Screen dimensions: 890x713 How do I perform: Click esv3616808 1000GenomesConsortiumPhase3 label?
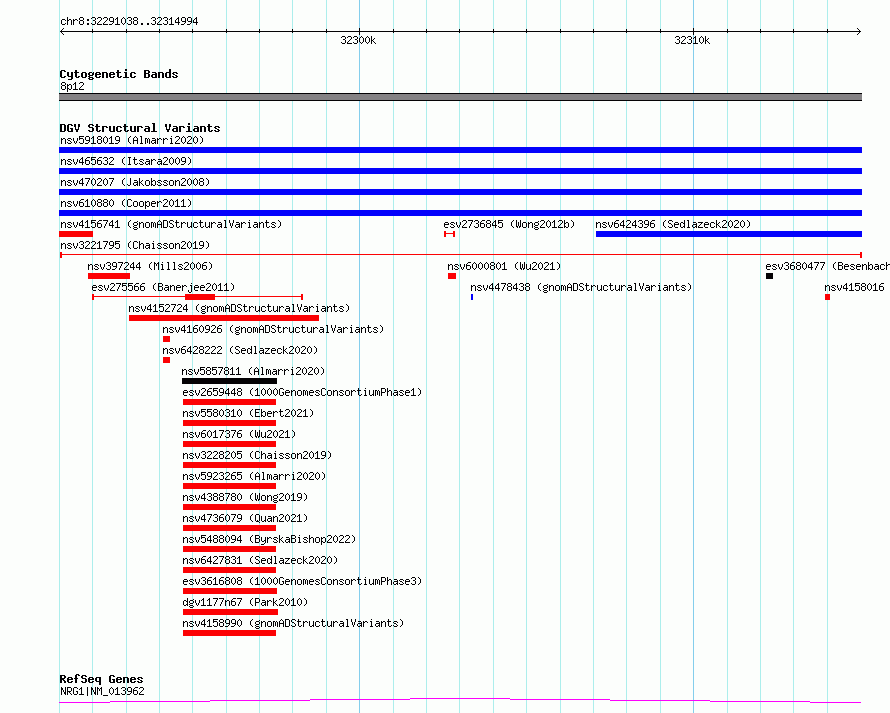pyautogui.click(x=302, y=581)
